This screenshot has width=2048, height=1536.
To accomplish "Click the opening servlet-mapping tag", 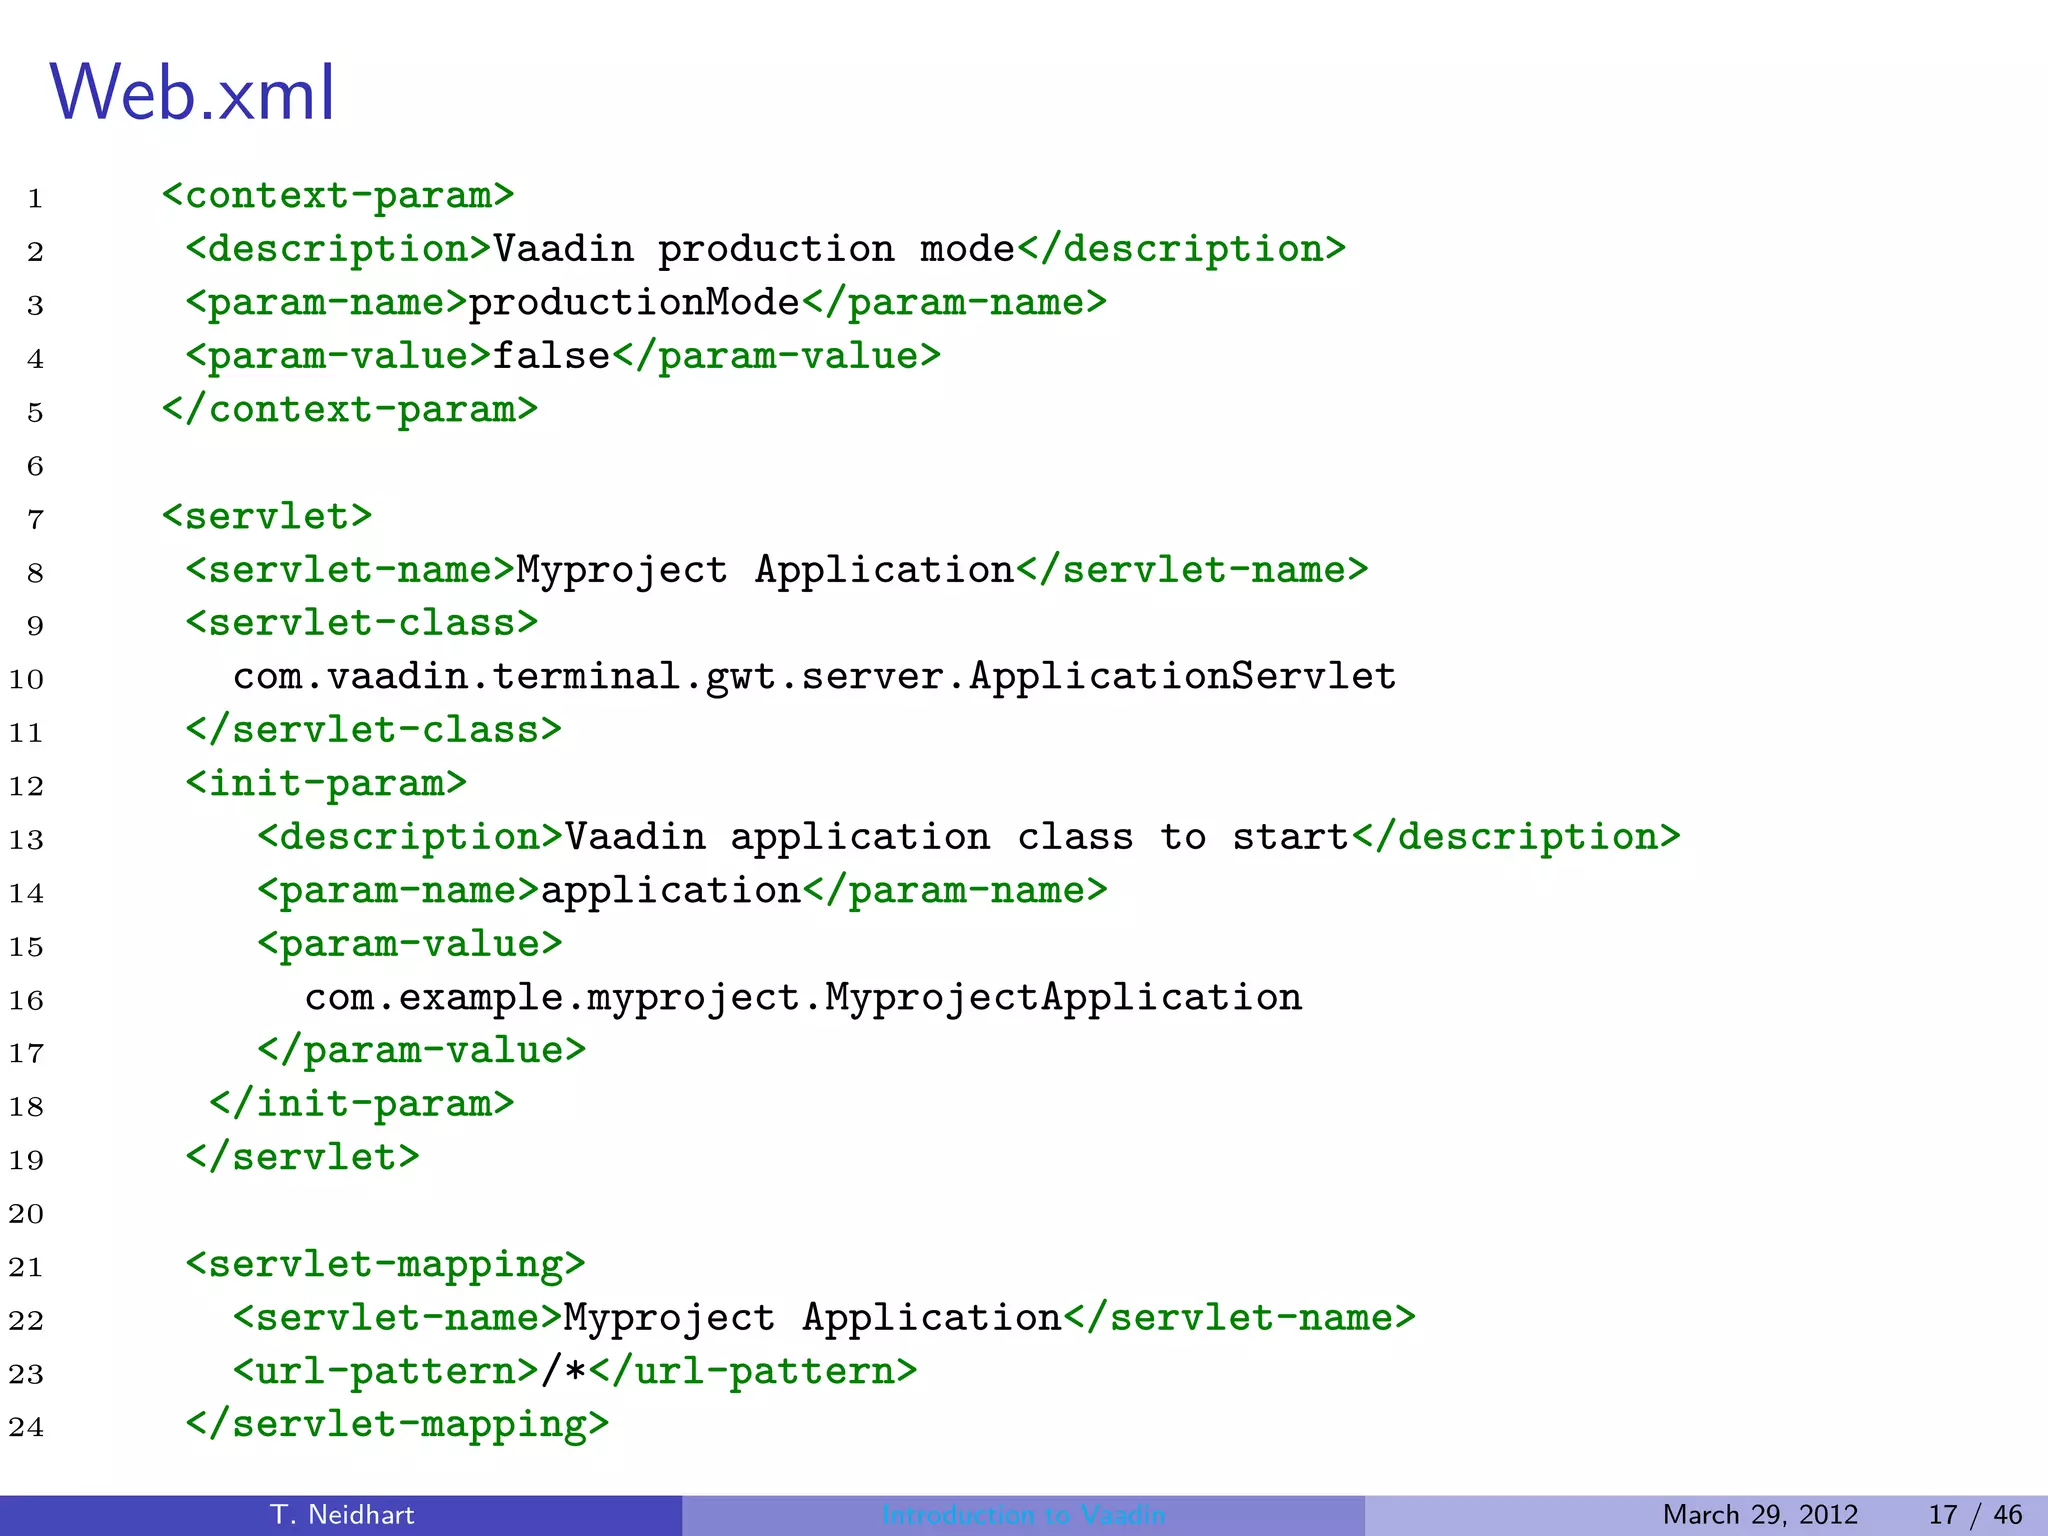I will coord(385,1264).
